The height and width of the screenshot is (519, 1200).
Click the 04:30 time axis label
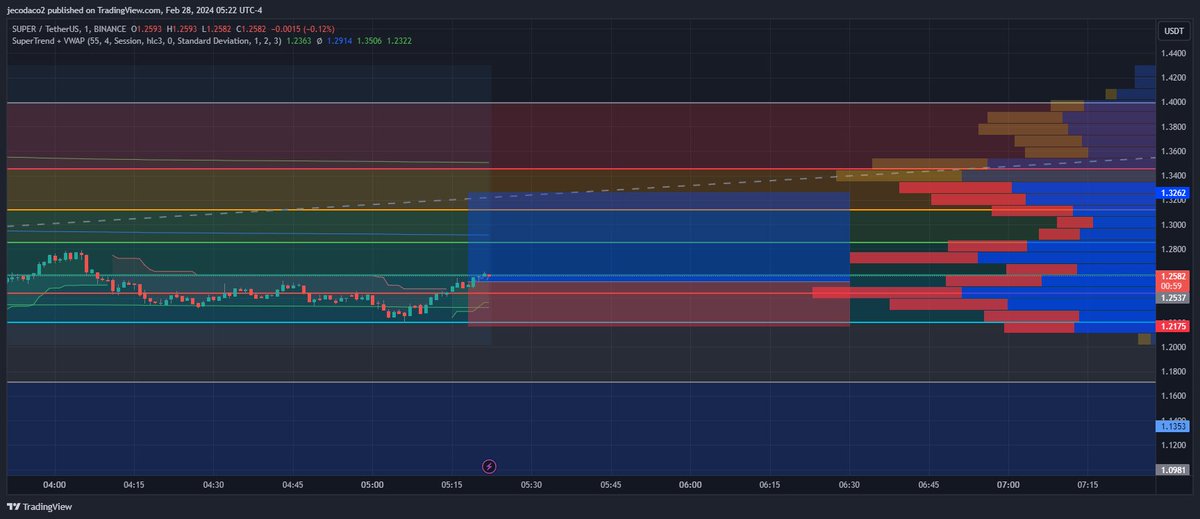[x=213, y=485]
